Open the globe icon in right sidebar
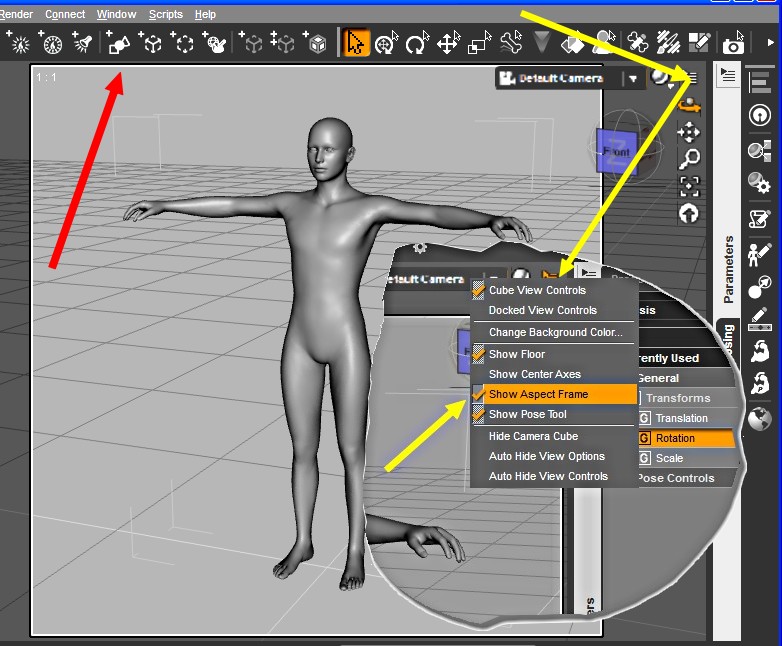This screenshot has height=646, width=782. 759,419
